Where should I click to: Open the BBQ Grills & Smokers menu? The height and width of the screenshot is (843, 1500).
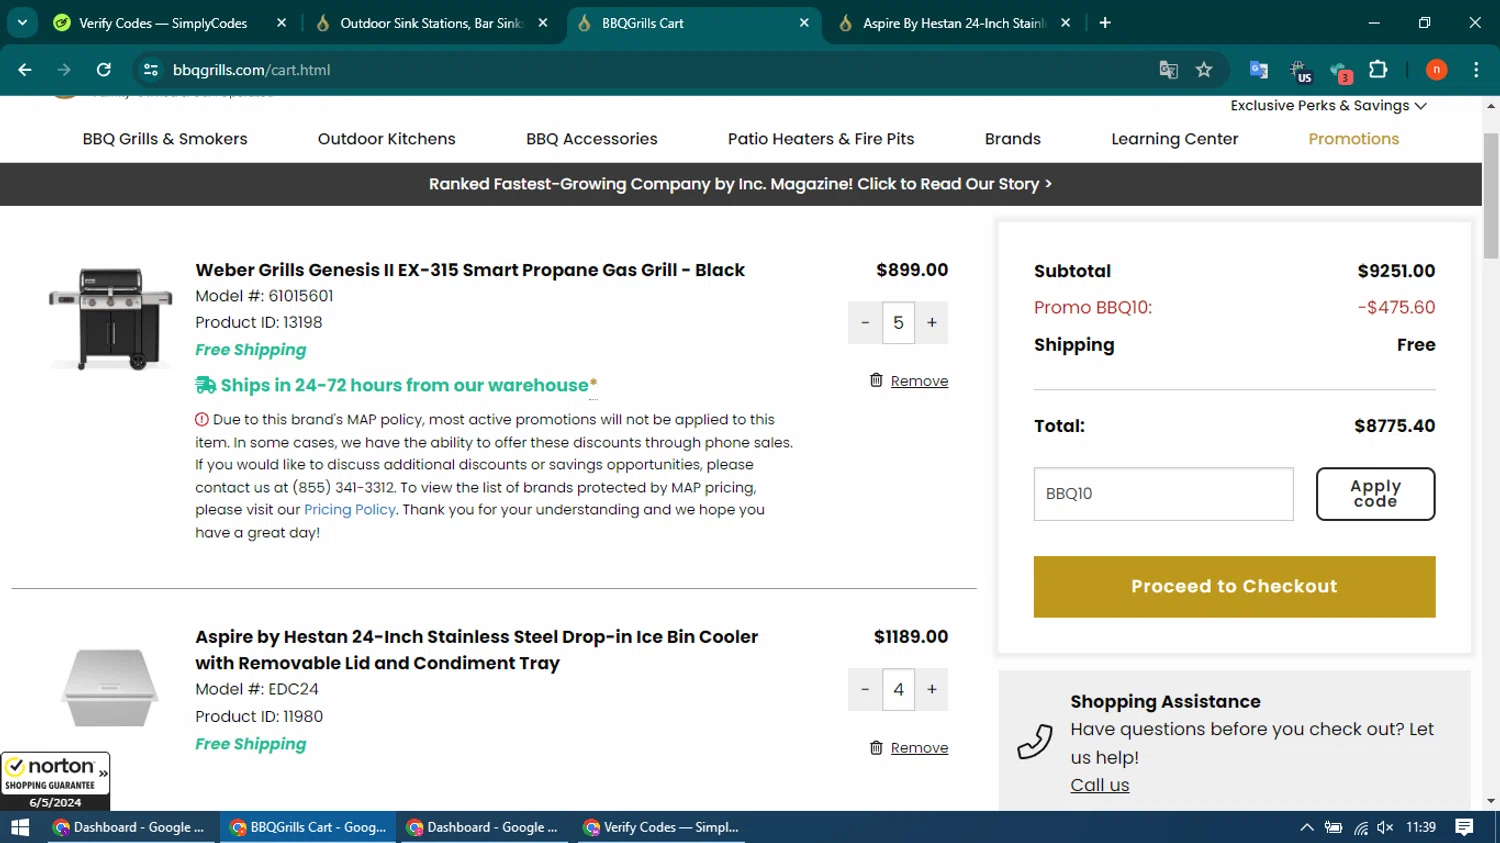[x=165, y=139]
